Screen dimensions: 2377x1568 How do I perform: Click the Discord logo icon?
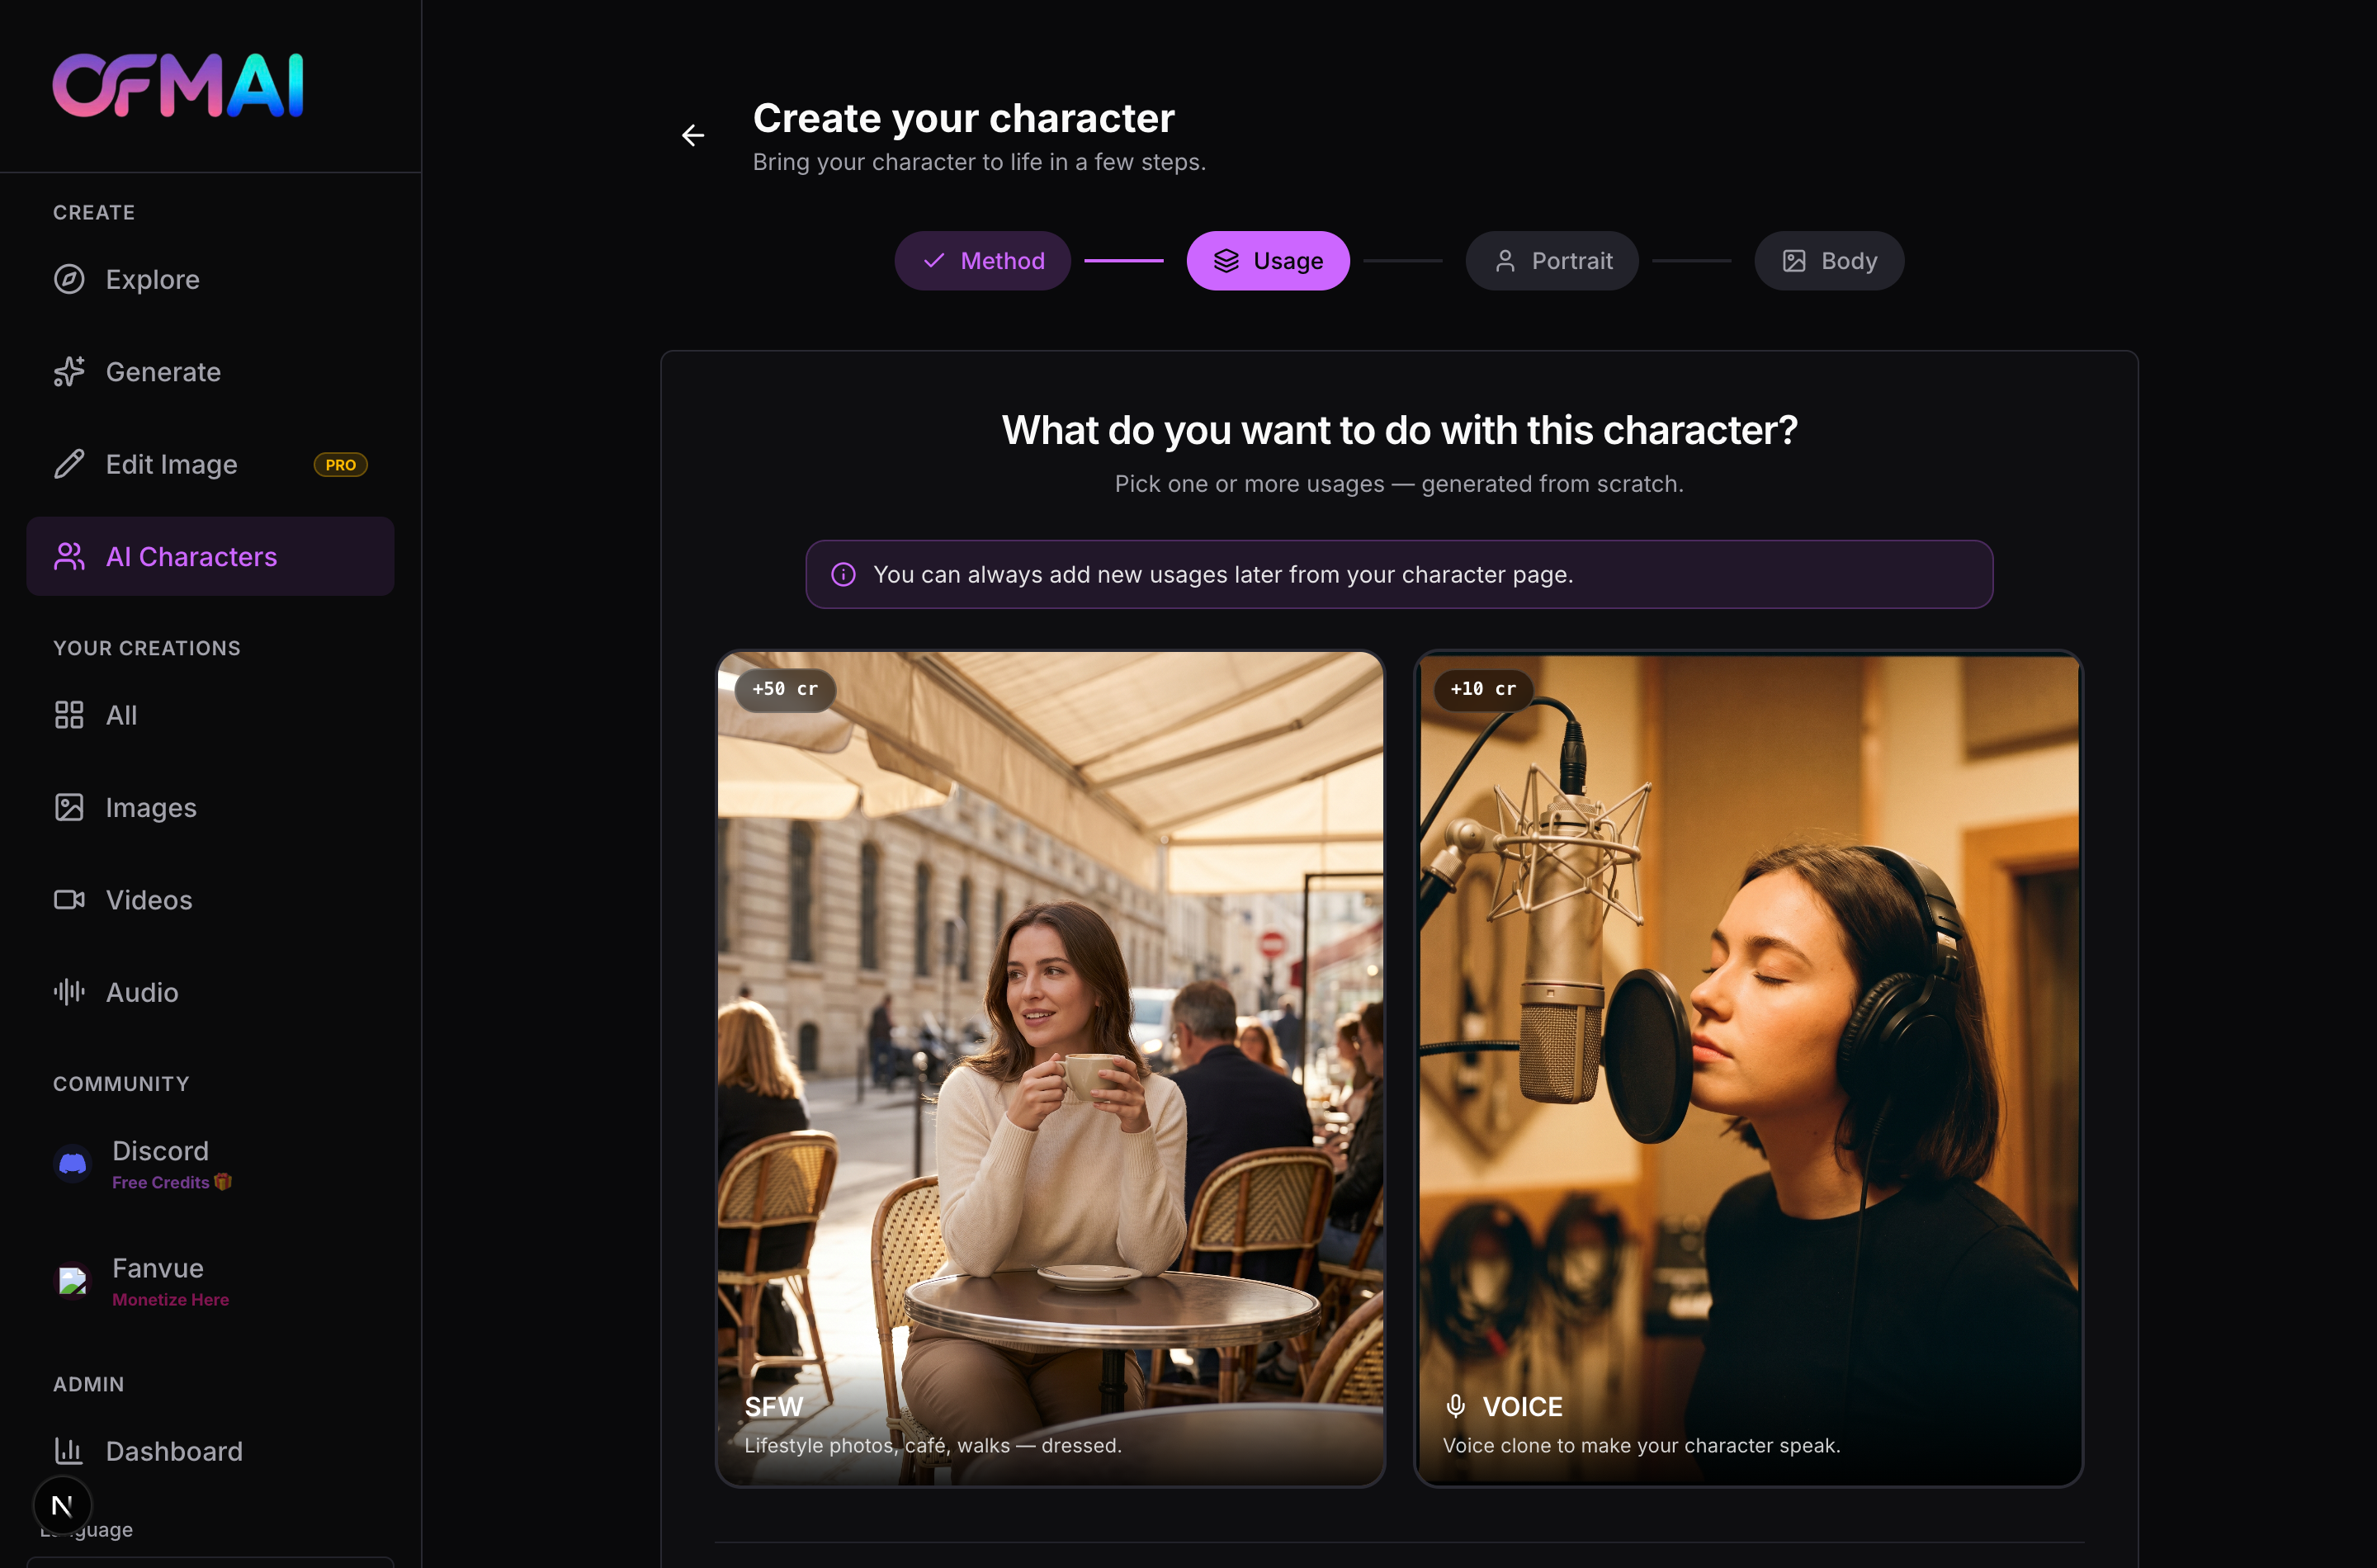[73, 1164]
